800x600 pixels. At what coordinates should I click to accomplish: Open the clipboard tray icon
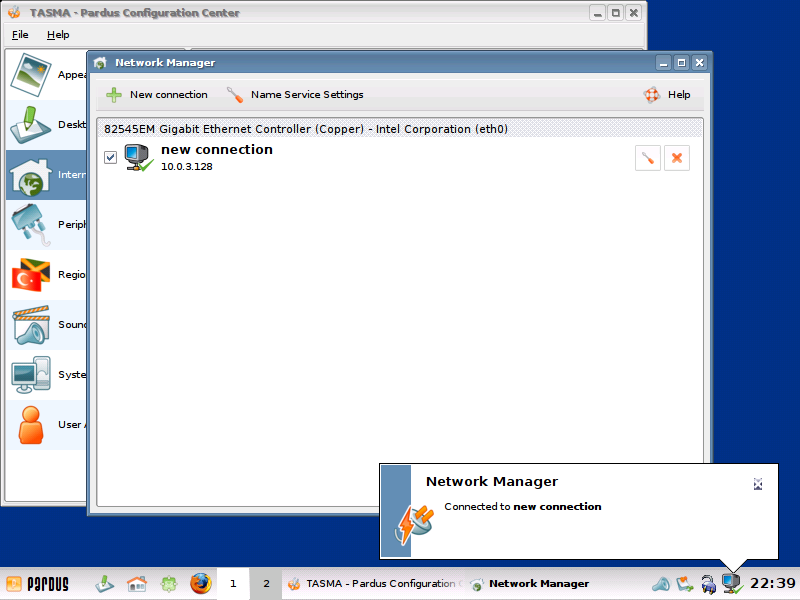pos(685,584)
